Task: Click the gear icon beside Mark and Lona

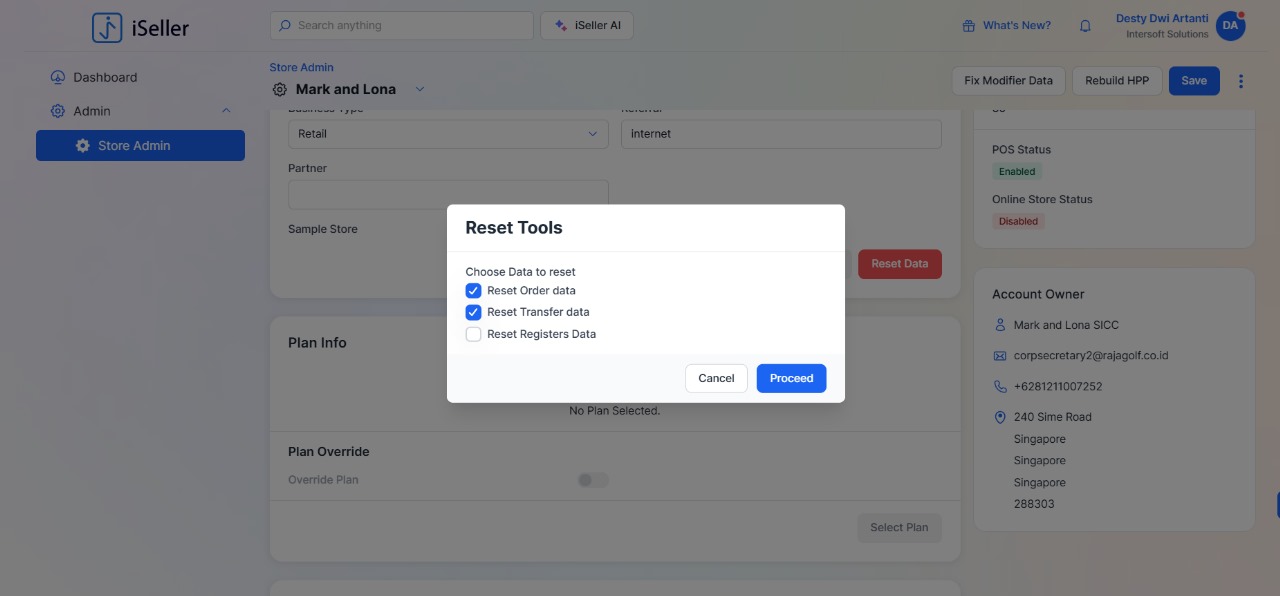Action: [280, 90]
